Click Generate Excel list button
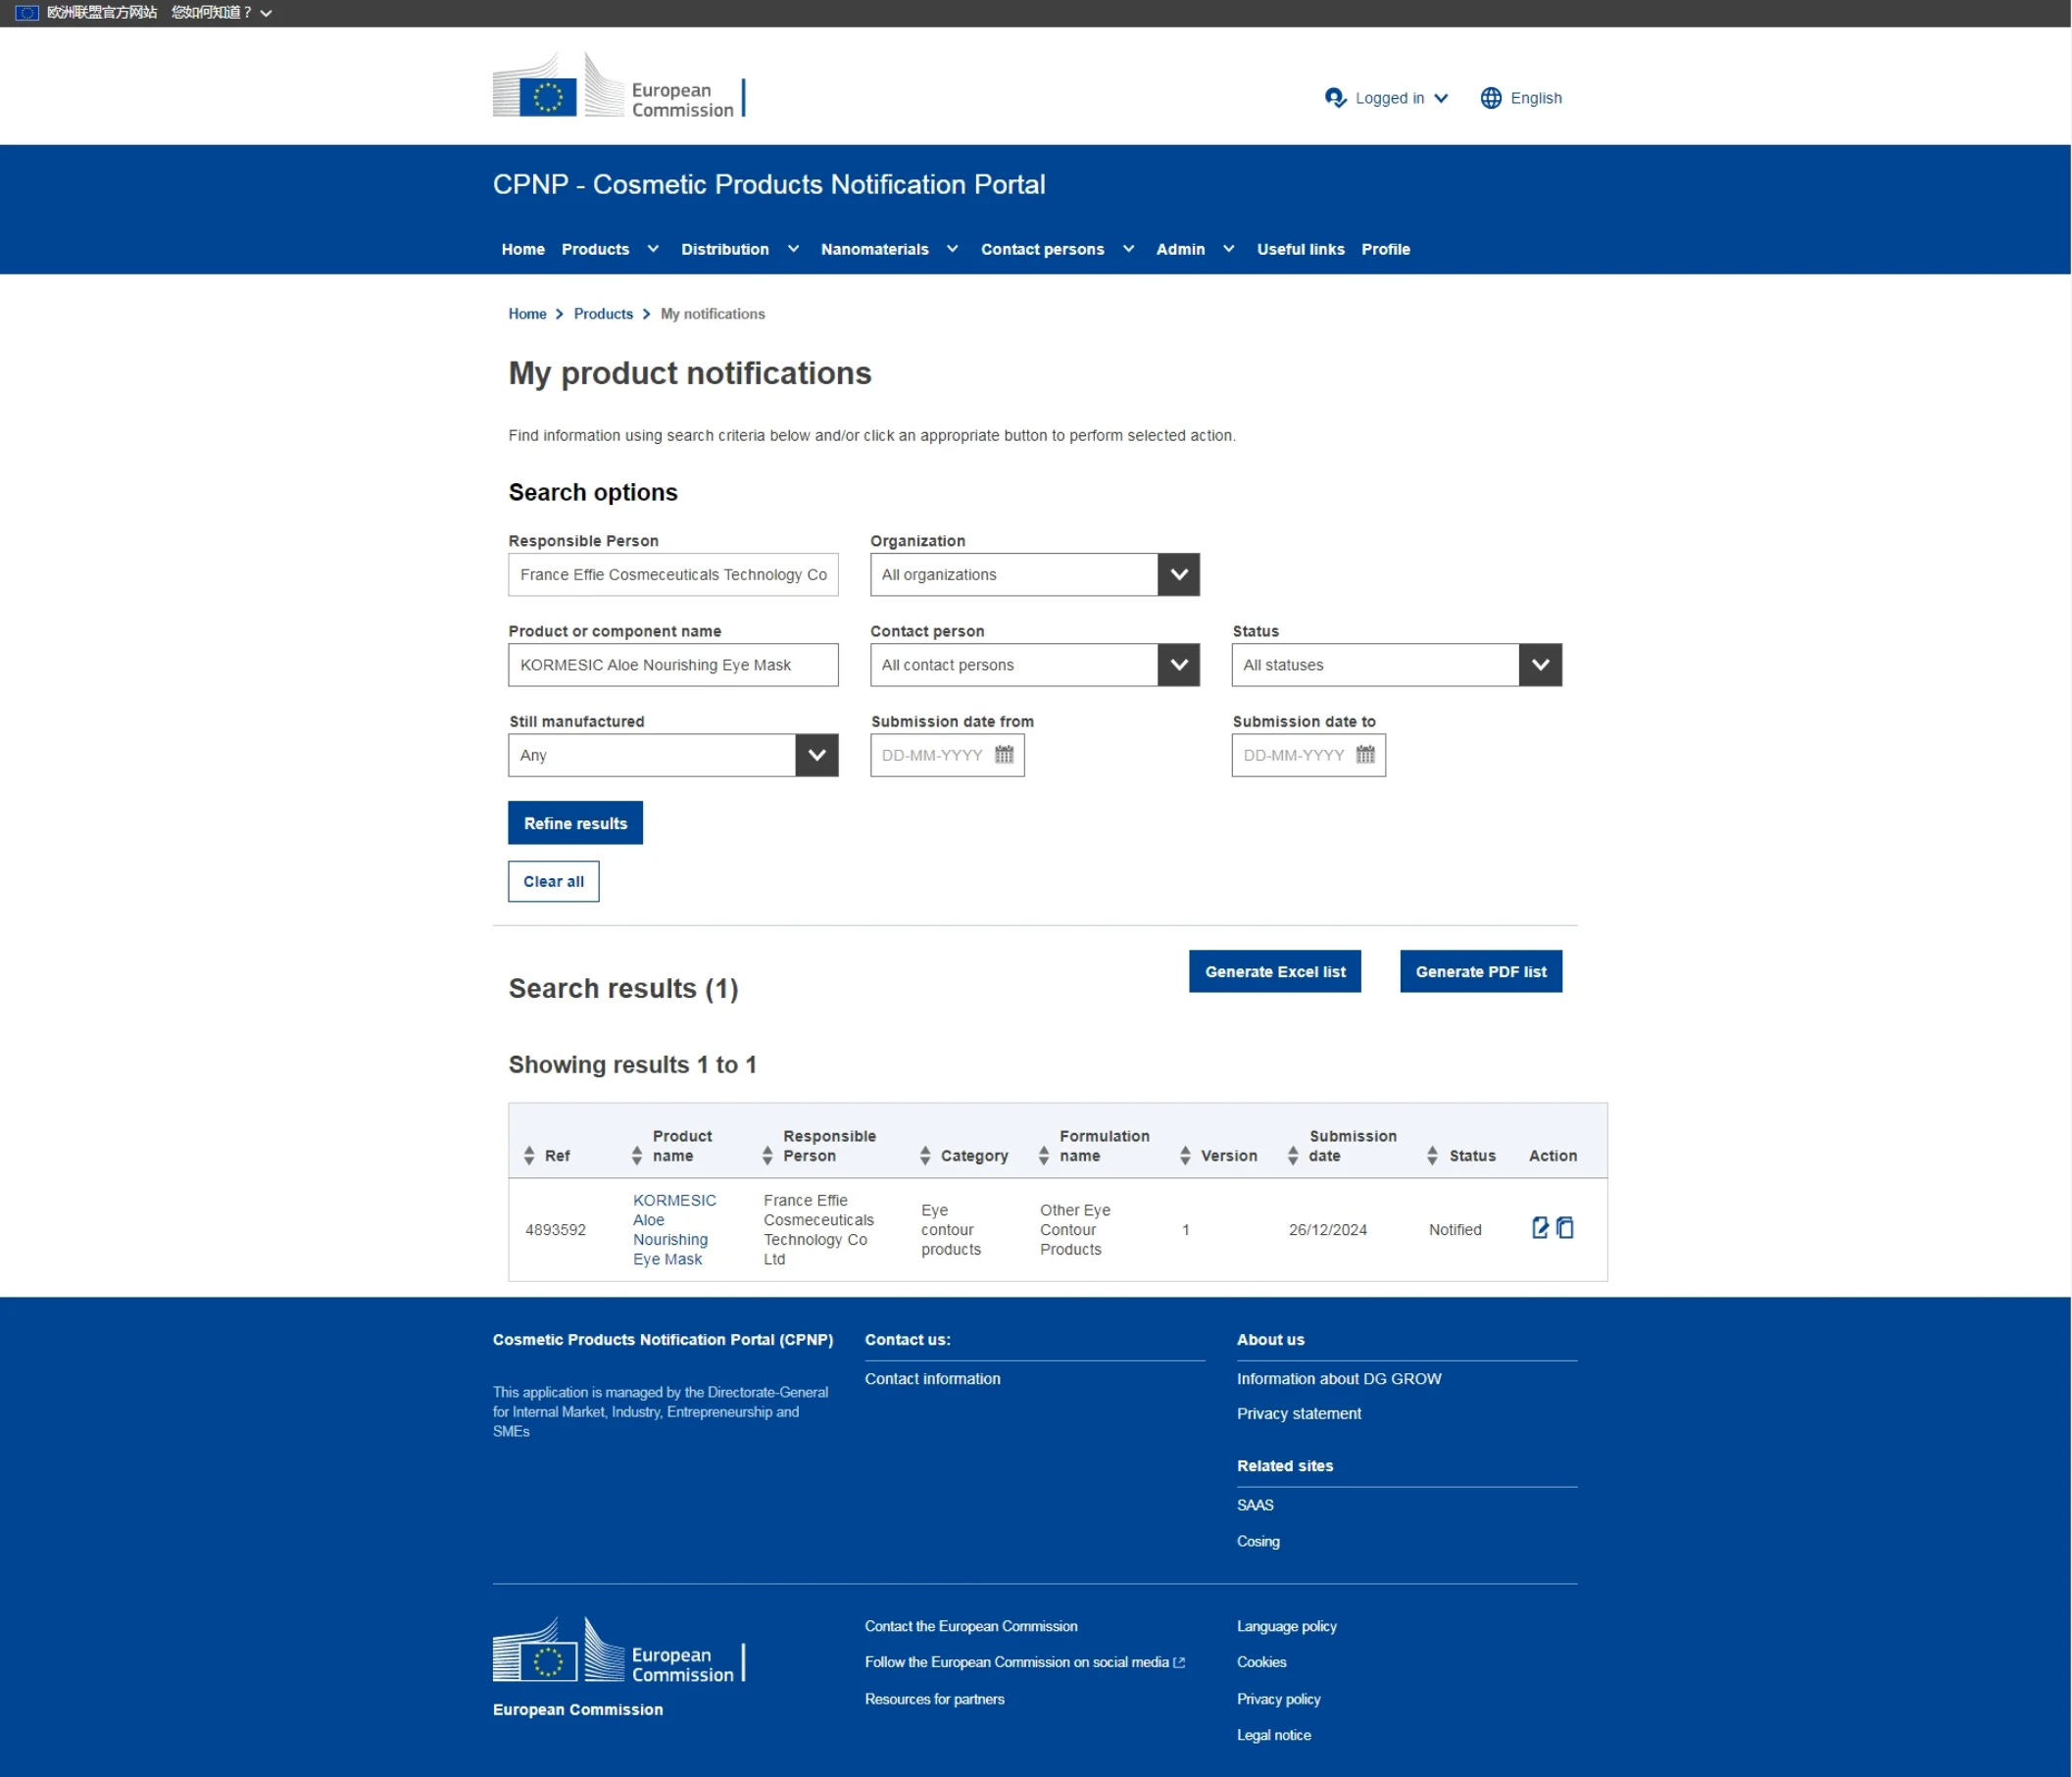 click(1274, 971)
